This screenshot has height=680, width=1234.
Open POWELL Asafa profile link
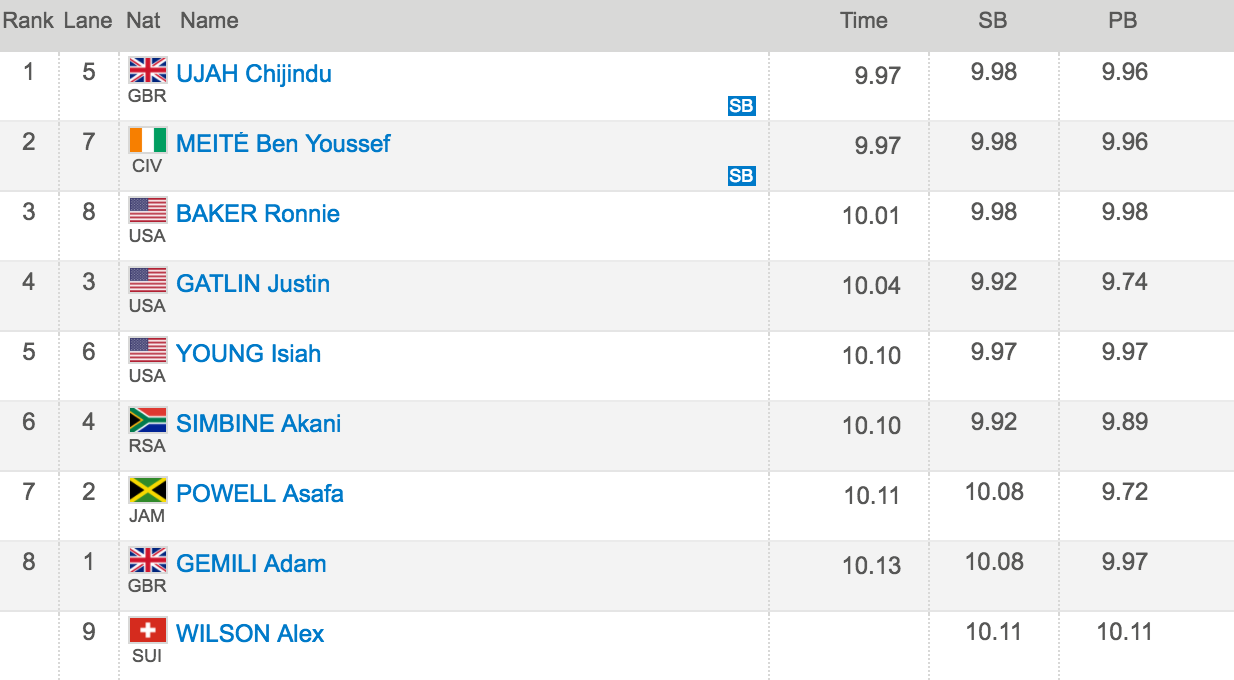260,493
